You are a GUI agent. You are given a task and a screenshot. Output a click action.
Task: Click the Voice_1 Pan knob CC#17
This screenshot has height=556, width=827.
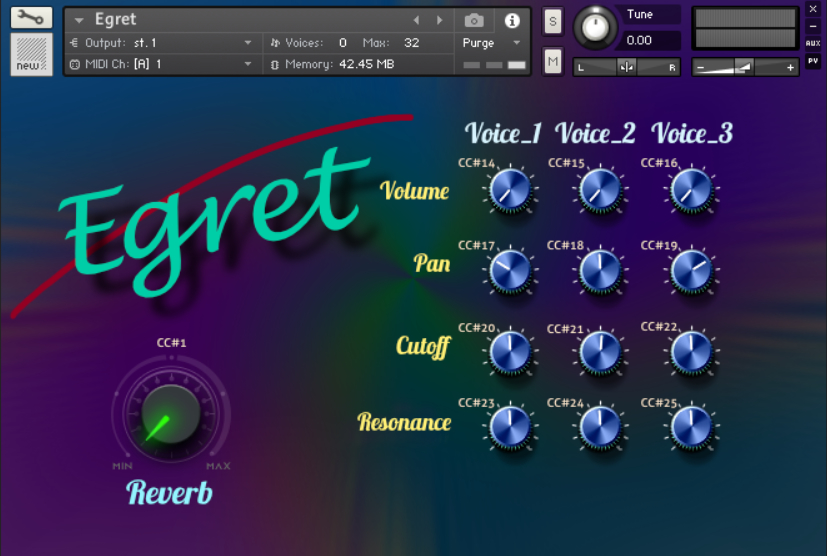[x=510, y=271]
